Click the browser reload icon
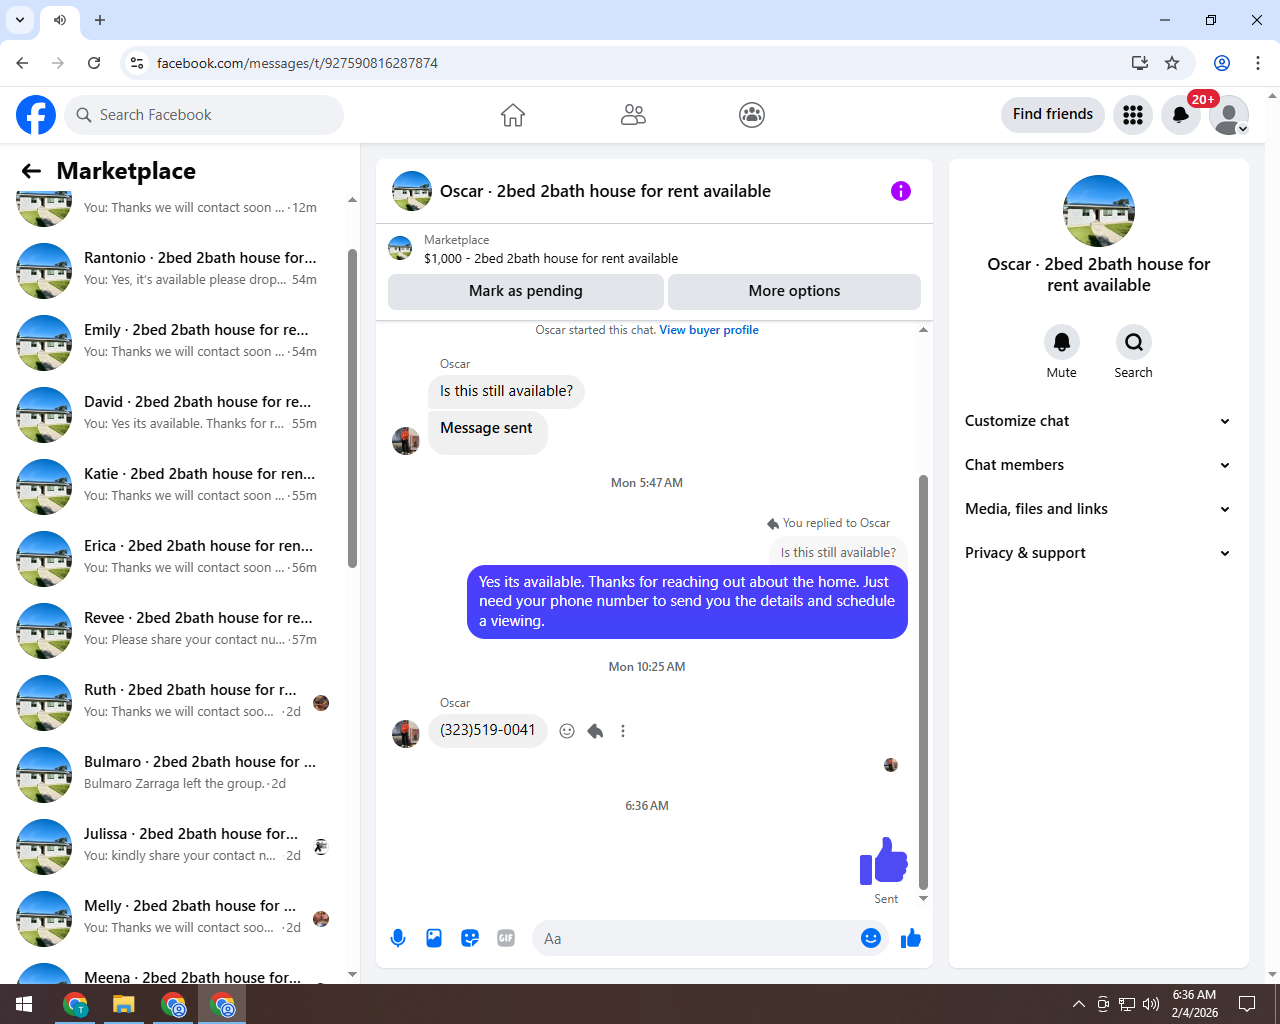The height and width of the screenshot is (1024, 1280). 94,63
